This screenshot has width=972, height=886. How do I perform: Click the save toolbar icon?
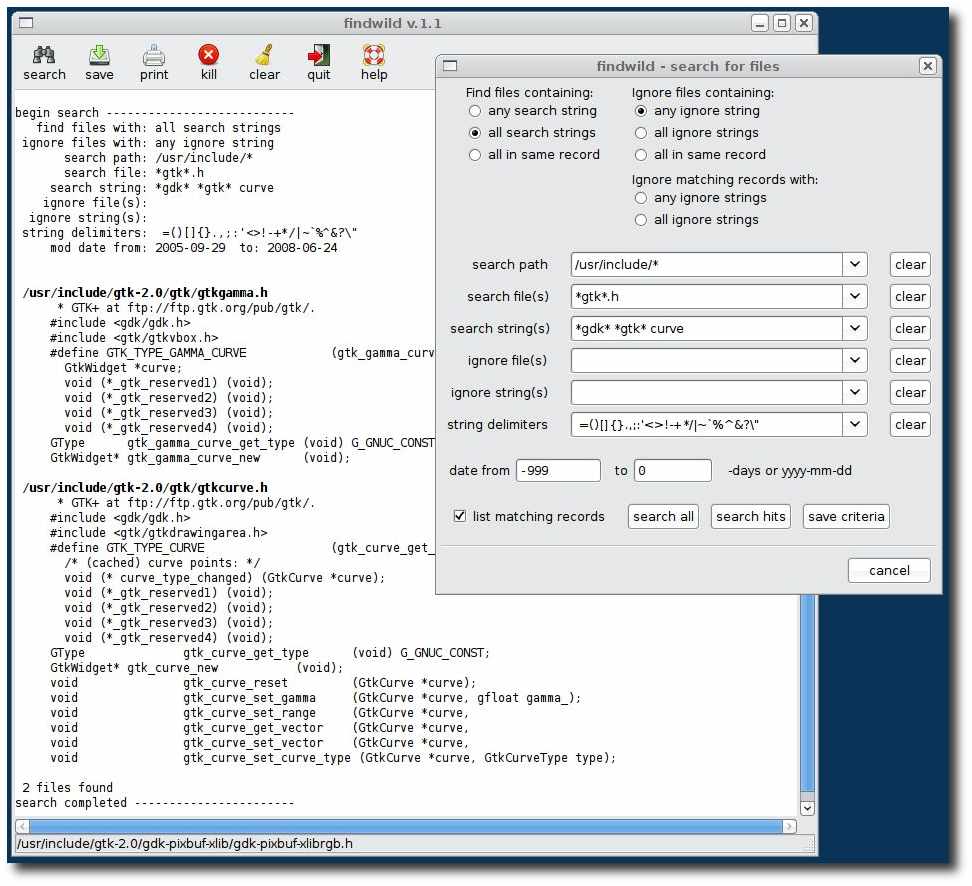point(99,55)
